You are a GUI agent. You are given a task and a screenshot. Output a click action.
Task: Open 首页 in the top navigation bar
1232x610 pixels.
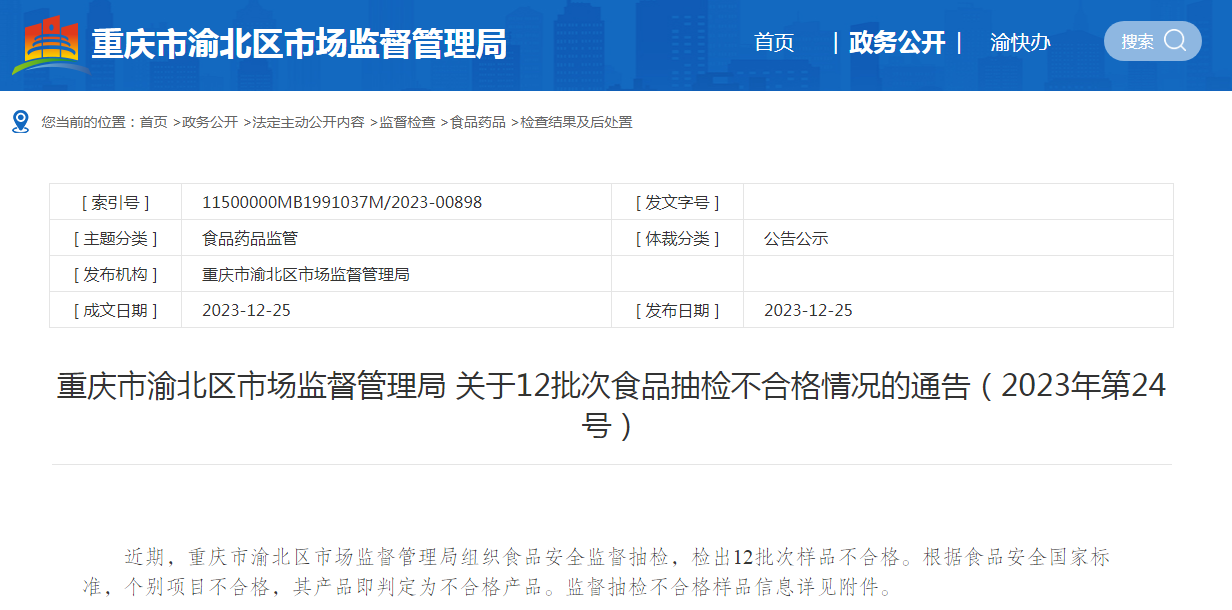[774, 43]
